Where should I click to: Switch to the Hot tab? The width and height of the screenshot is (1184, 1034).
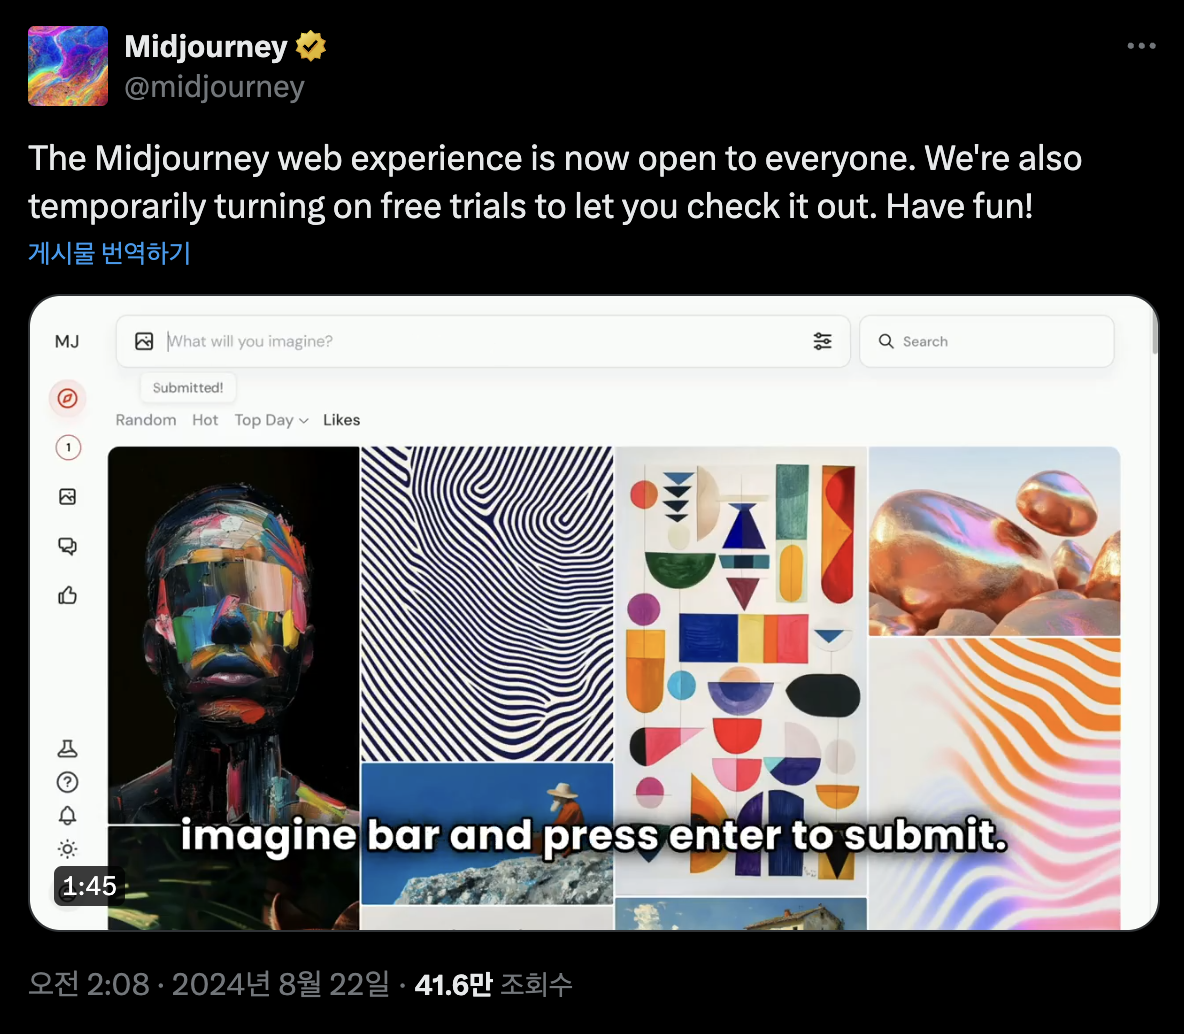coord(205,420)
